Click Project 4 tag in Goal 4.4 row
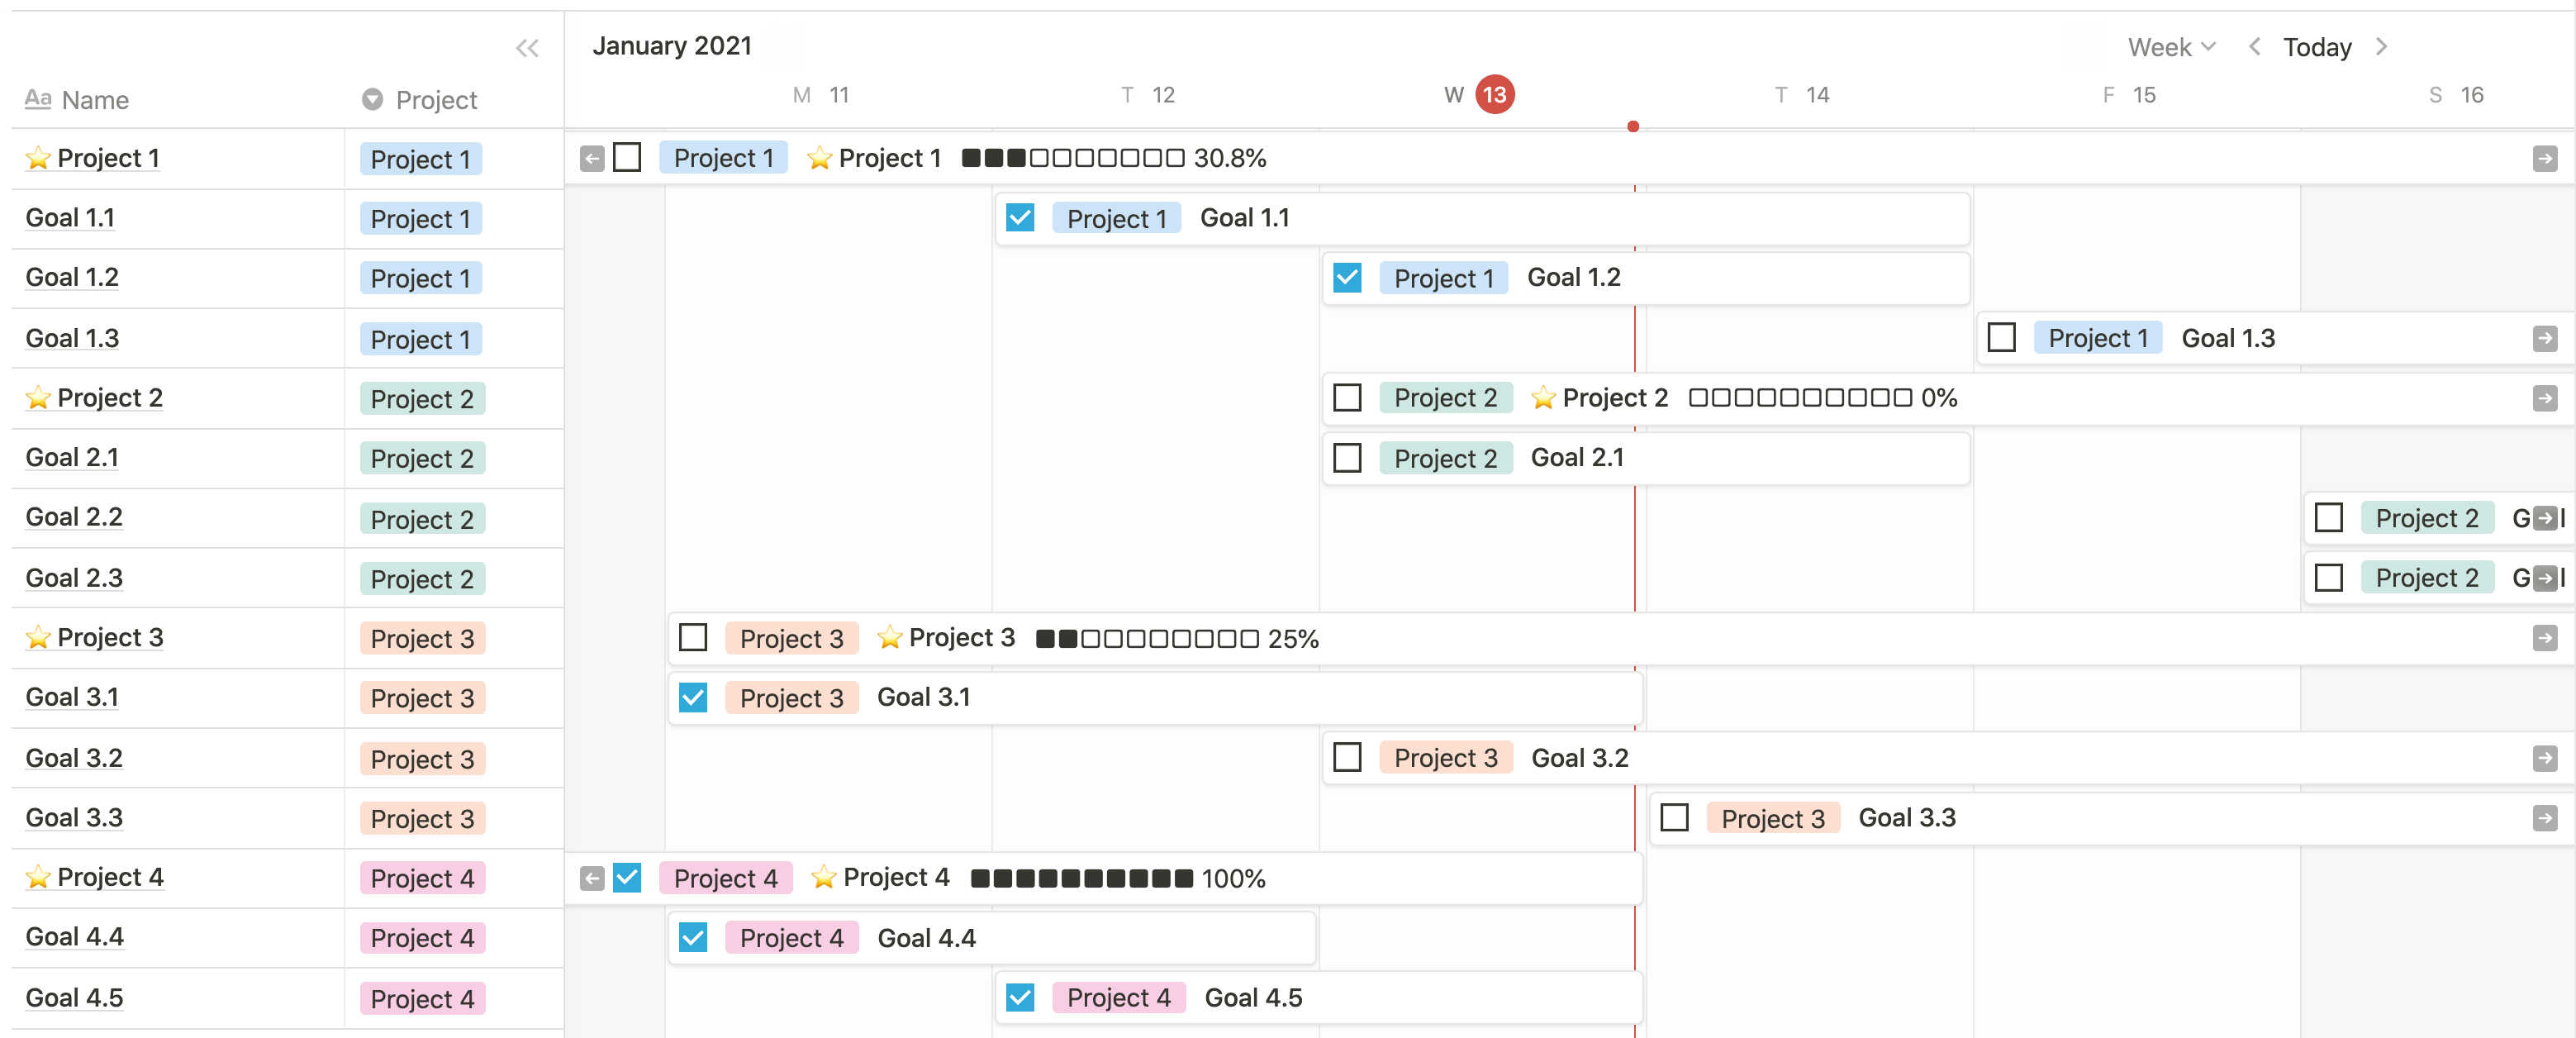This screenshot has width=2576, height=1038. click(422, 939)
